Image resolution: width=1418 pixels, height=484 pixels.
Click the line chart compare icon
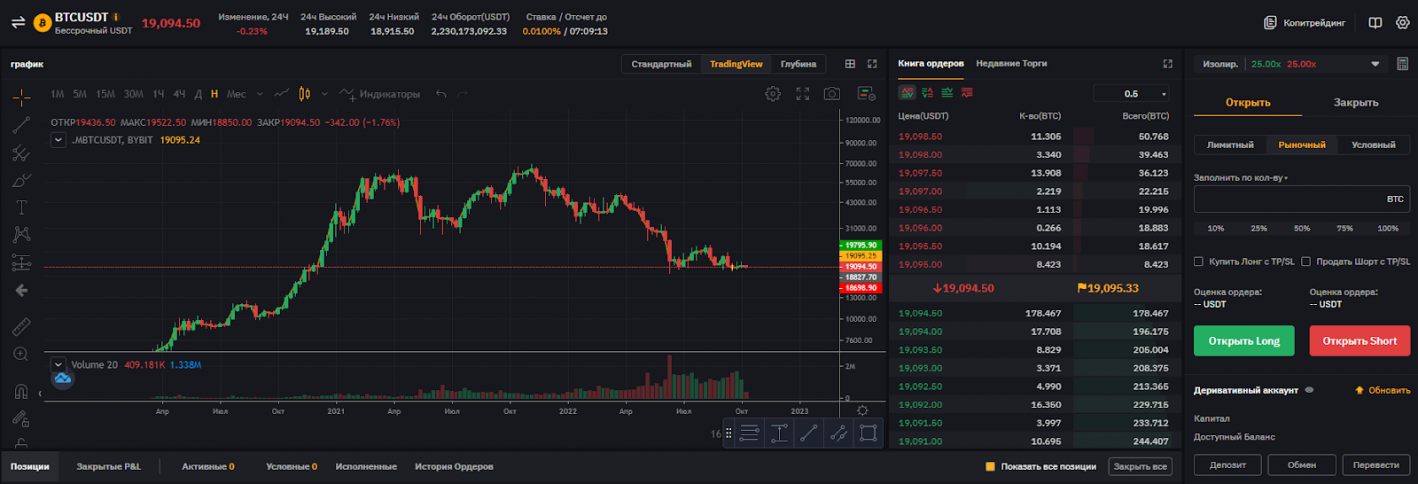pyautogui.click(x=282, y=94)
